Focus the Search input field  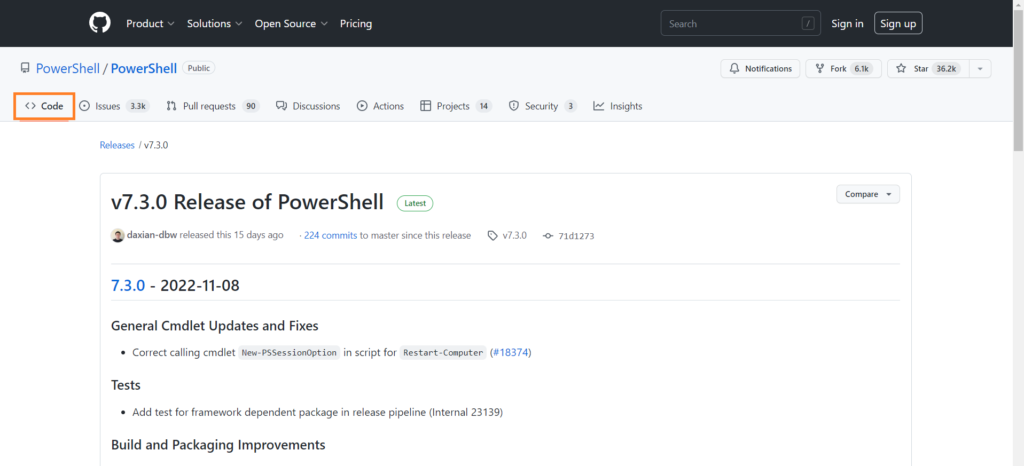tap(740, 23)
